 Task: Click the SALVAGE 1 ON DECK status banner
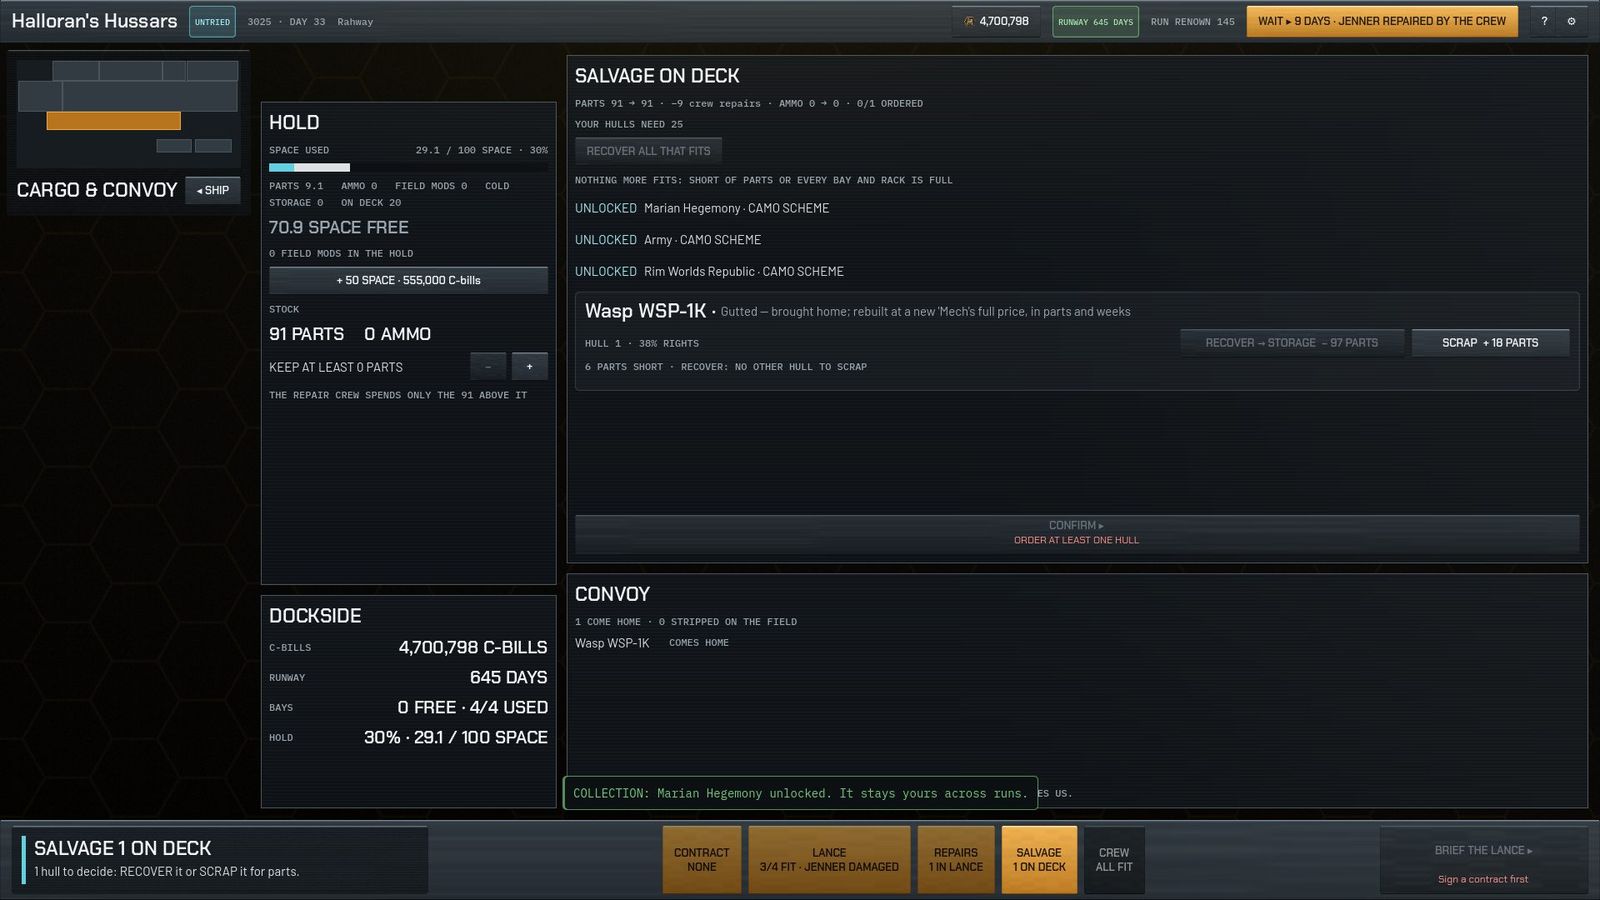pos(220,860)
